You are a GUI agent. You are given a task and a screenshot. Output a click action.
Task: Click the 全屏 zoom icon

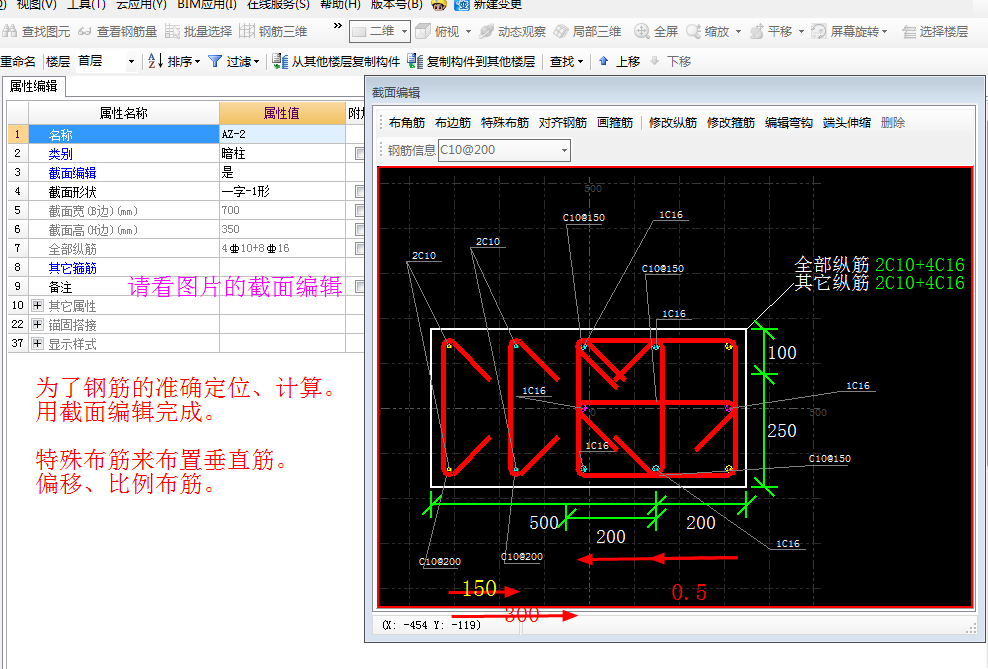coord(641,31)
